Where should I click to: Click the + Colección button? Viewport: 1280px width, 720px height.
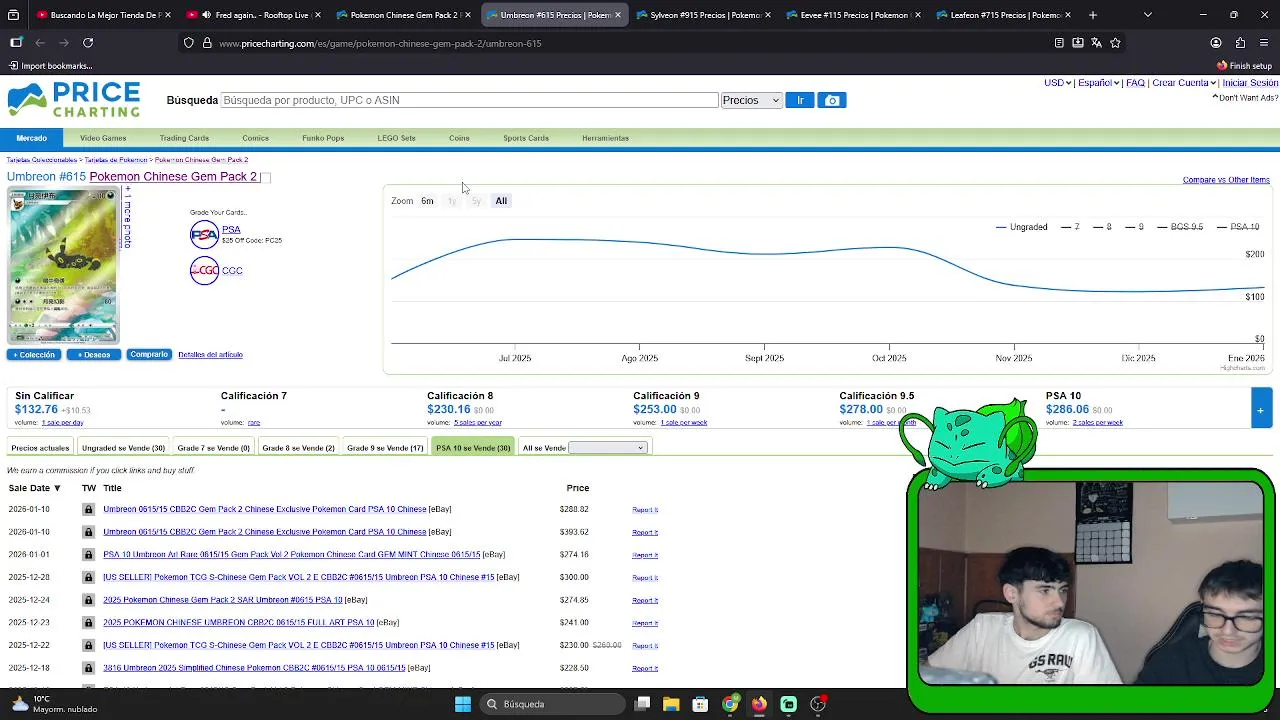34,355
